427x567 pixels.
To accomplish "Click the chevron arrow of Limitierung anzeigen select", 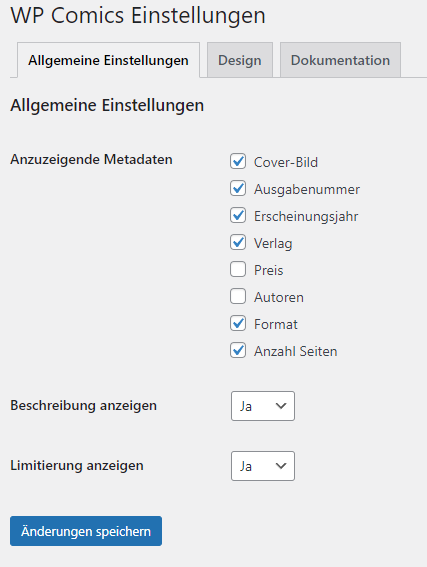I will pyautogui.click(x=281, y=466).
